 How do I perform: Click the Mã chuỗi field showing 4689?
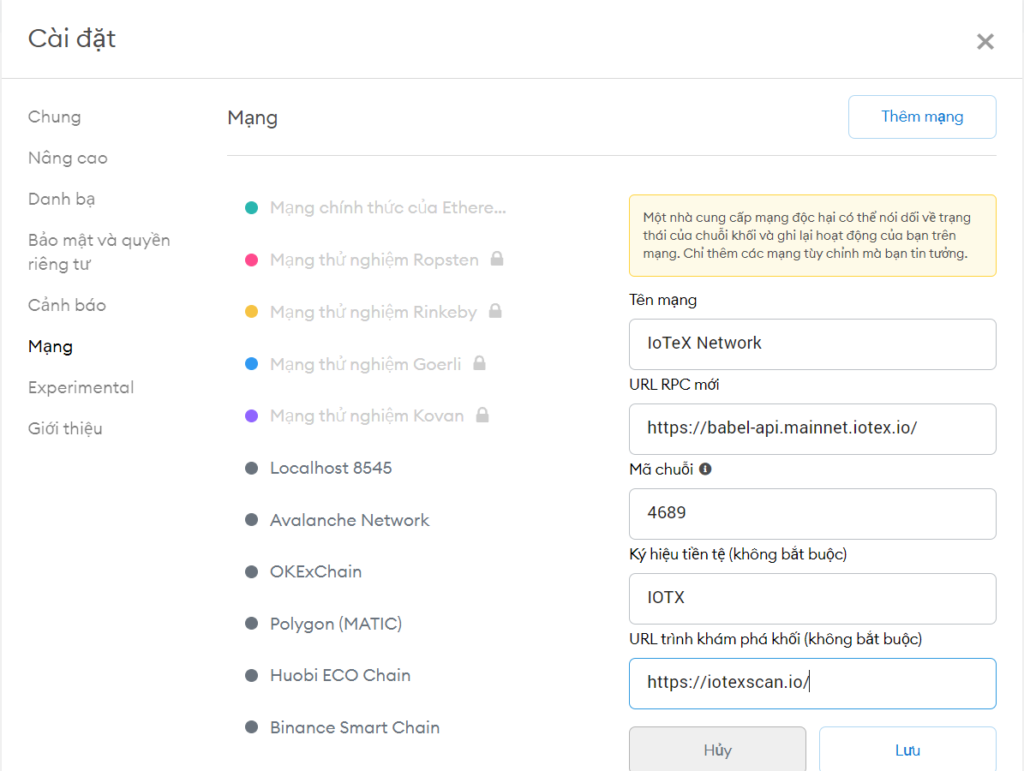coord(812,514)
